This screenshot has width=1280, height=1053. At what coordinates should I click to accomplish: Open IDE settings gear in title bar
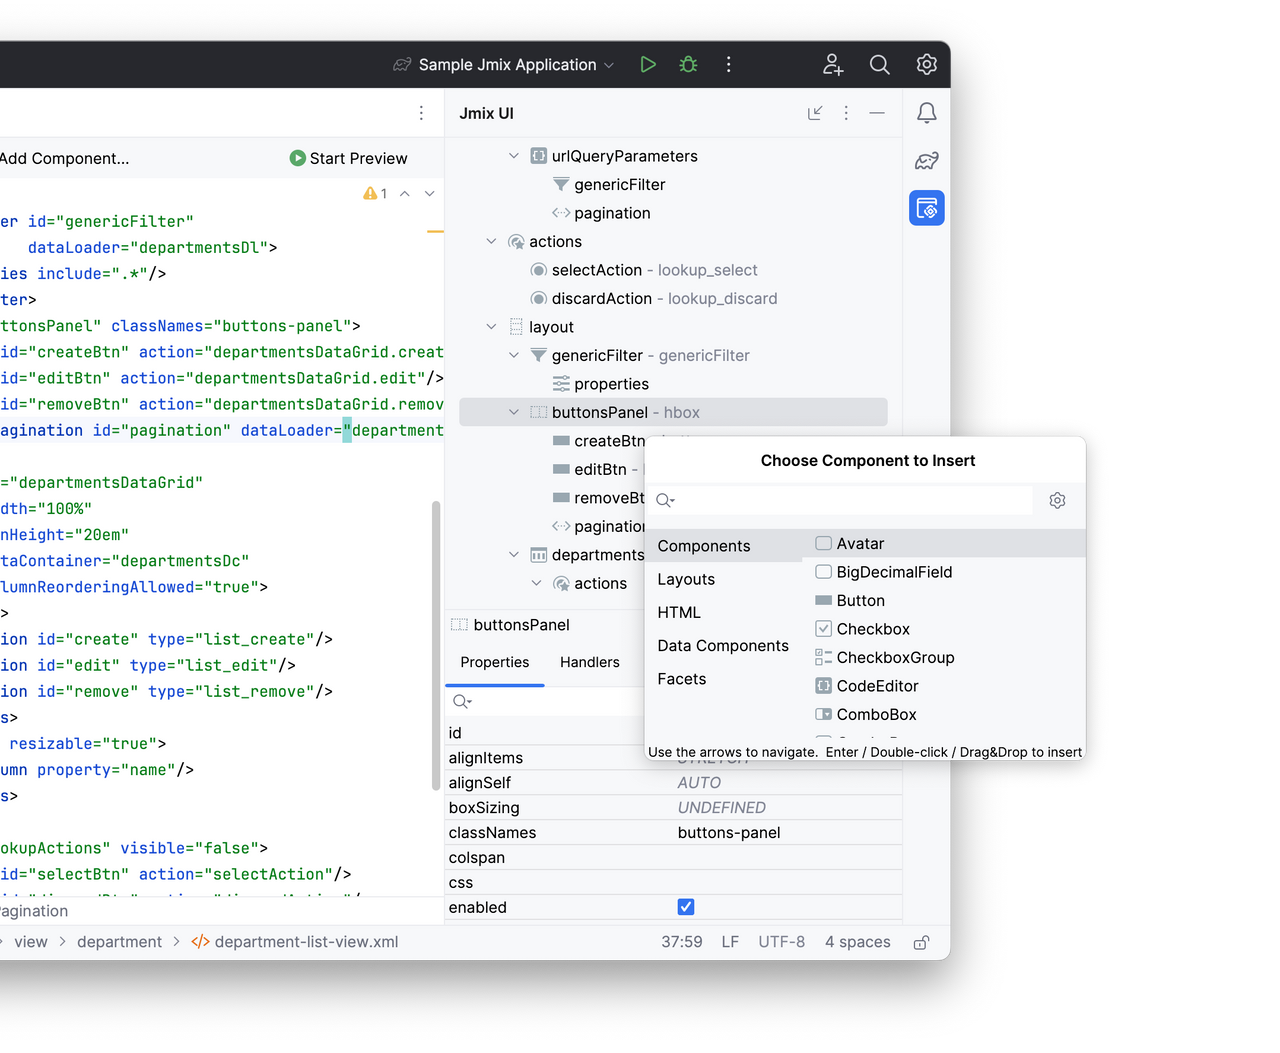tap(925, 64)
